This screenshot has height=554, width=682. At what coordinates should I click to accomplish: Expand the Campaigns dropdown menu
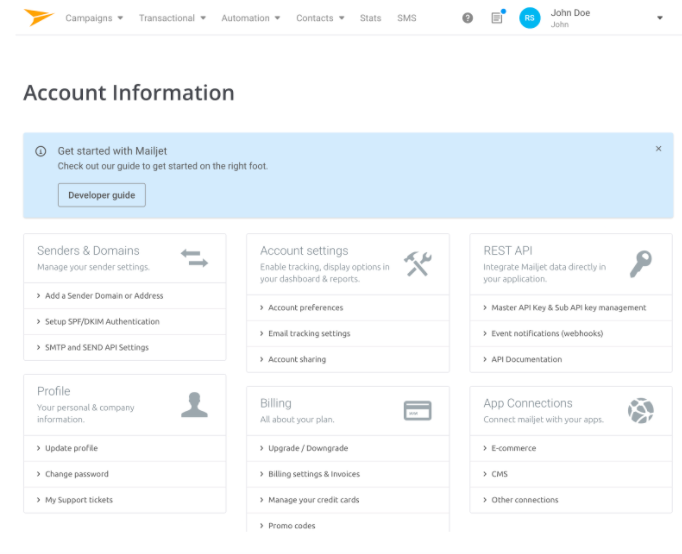point(94,18)
